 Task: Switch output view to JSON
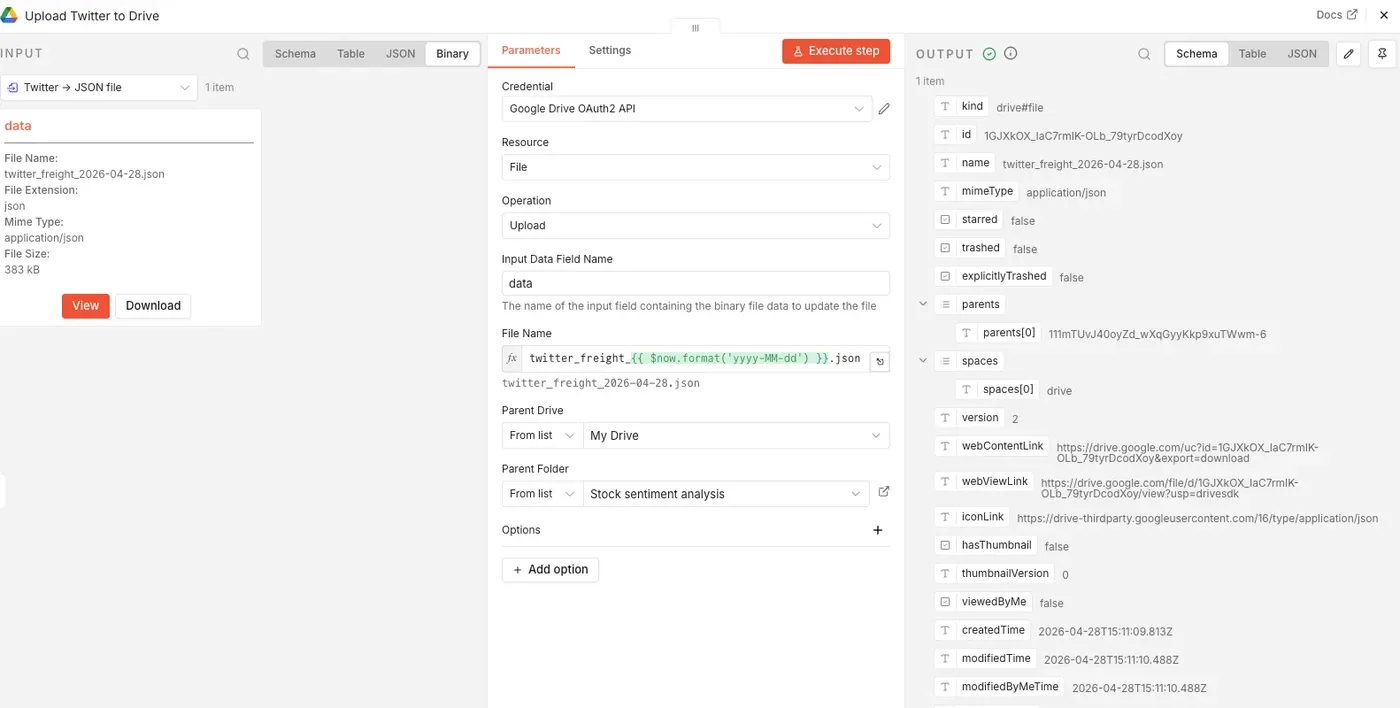pos(1302,54)
